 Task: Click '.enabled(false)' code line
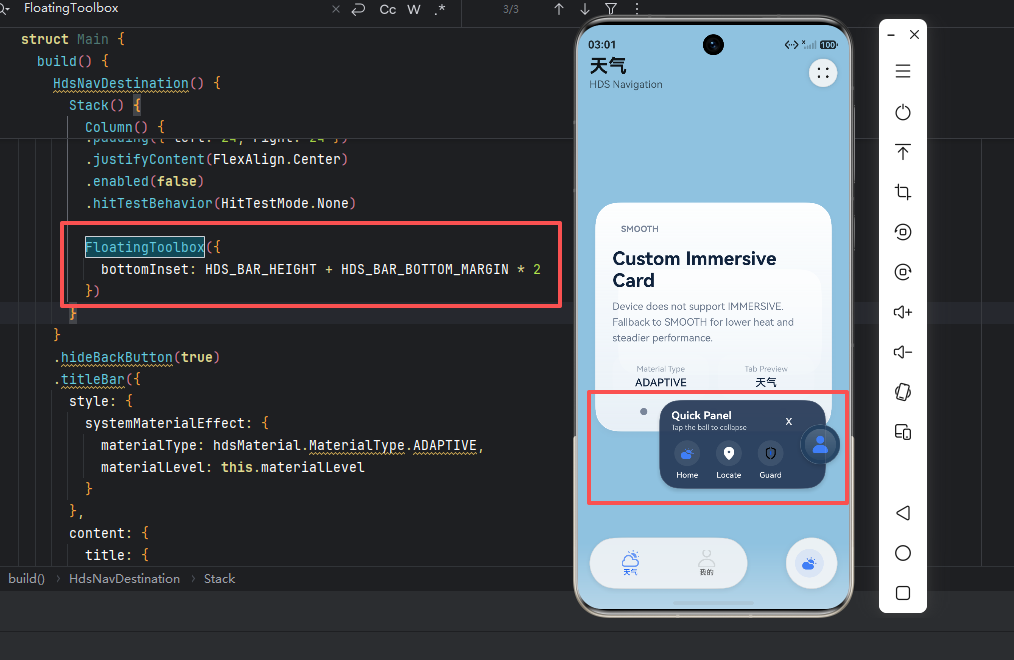[145, 181]
